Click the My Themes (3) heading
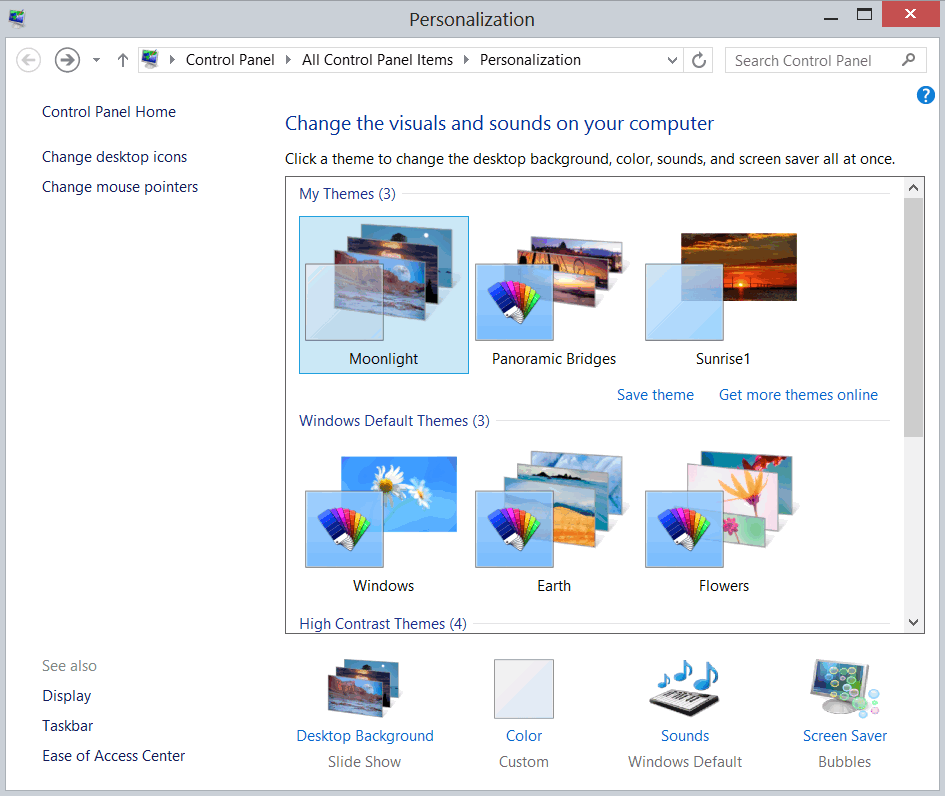Screen dimensions: 945x796 point(347,194)
